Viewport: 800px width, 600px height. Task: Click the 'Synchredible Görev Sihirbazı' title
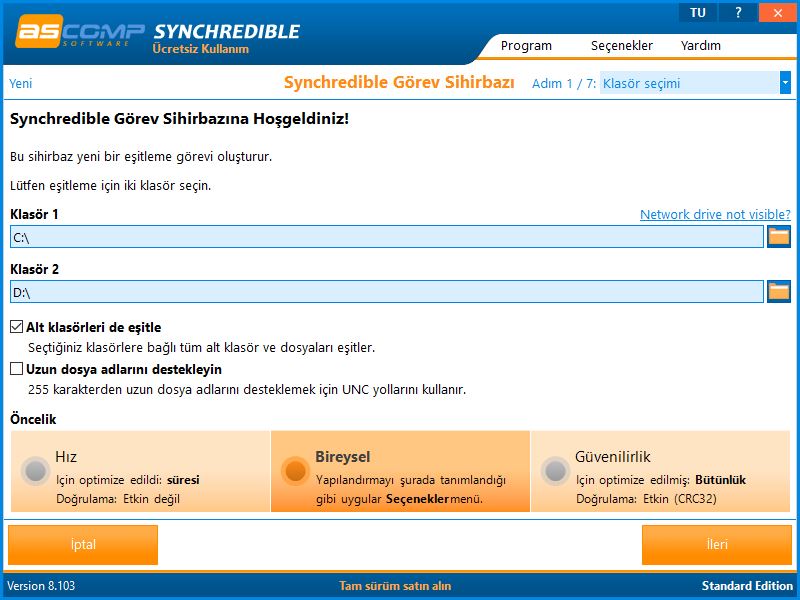399,83
